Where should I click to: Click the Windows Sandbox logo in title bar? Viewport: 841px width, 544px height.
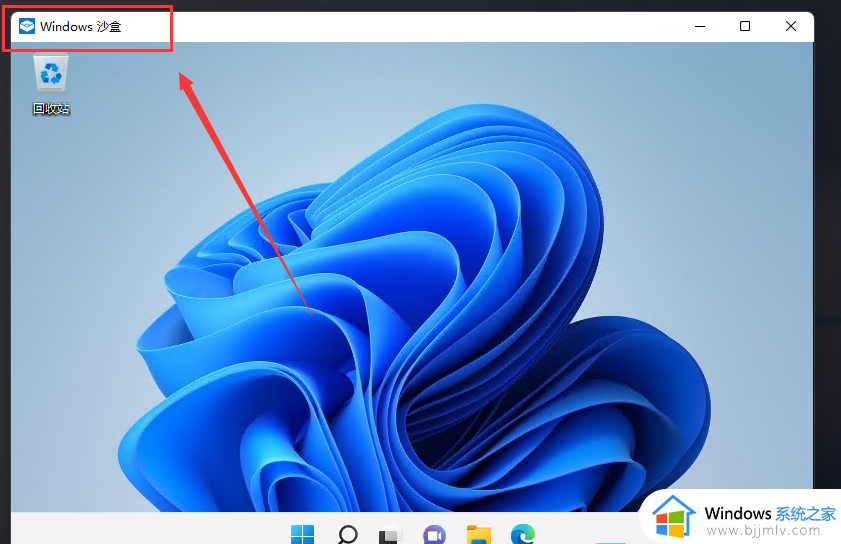click(x=27, y=26)
